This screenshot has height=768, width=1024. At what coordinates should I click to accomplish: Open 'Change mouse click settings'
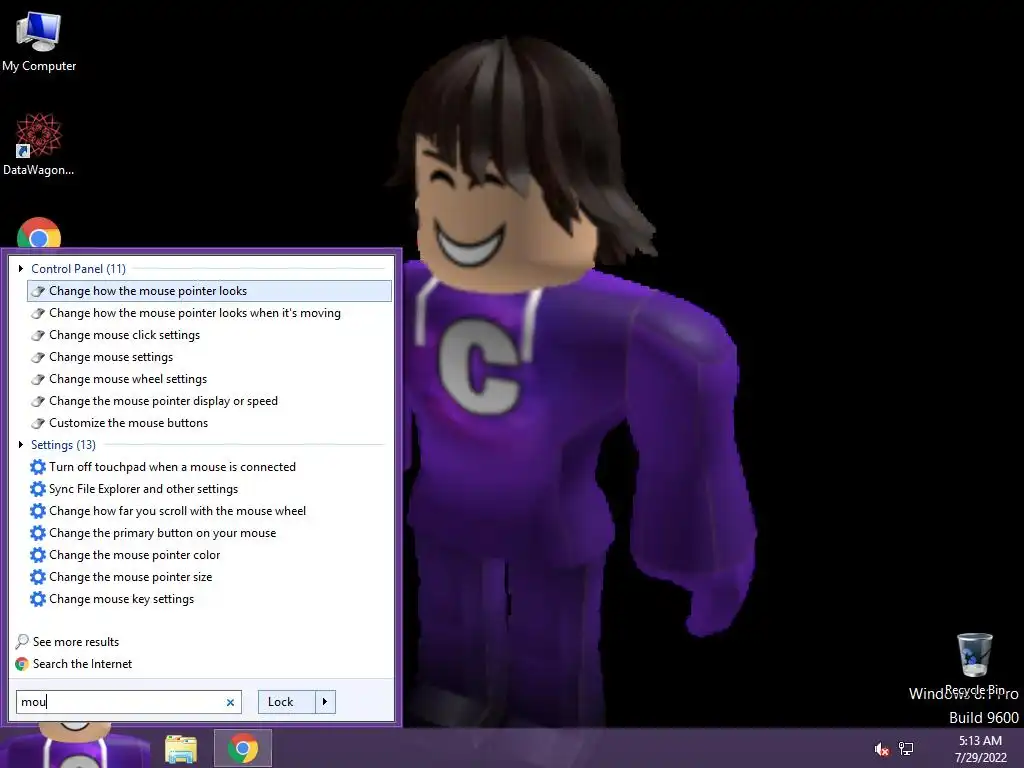pyautogui.click(x=210, y=335)
